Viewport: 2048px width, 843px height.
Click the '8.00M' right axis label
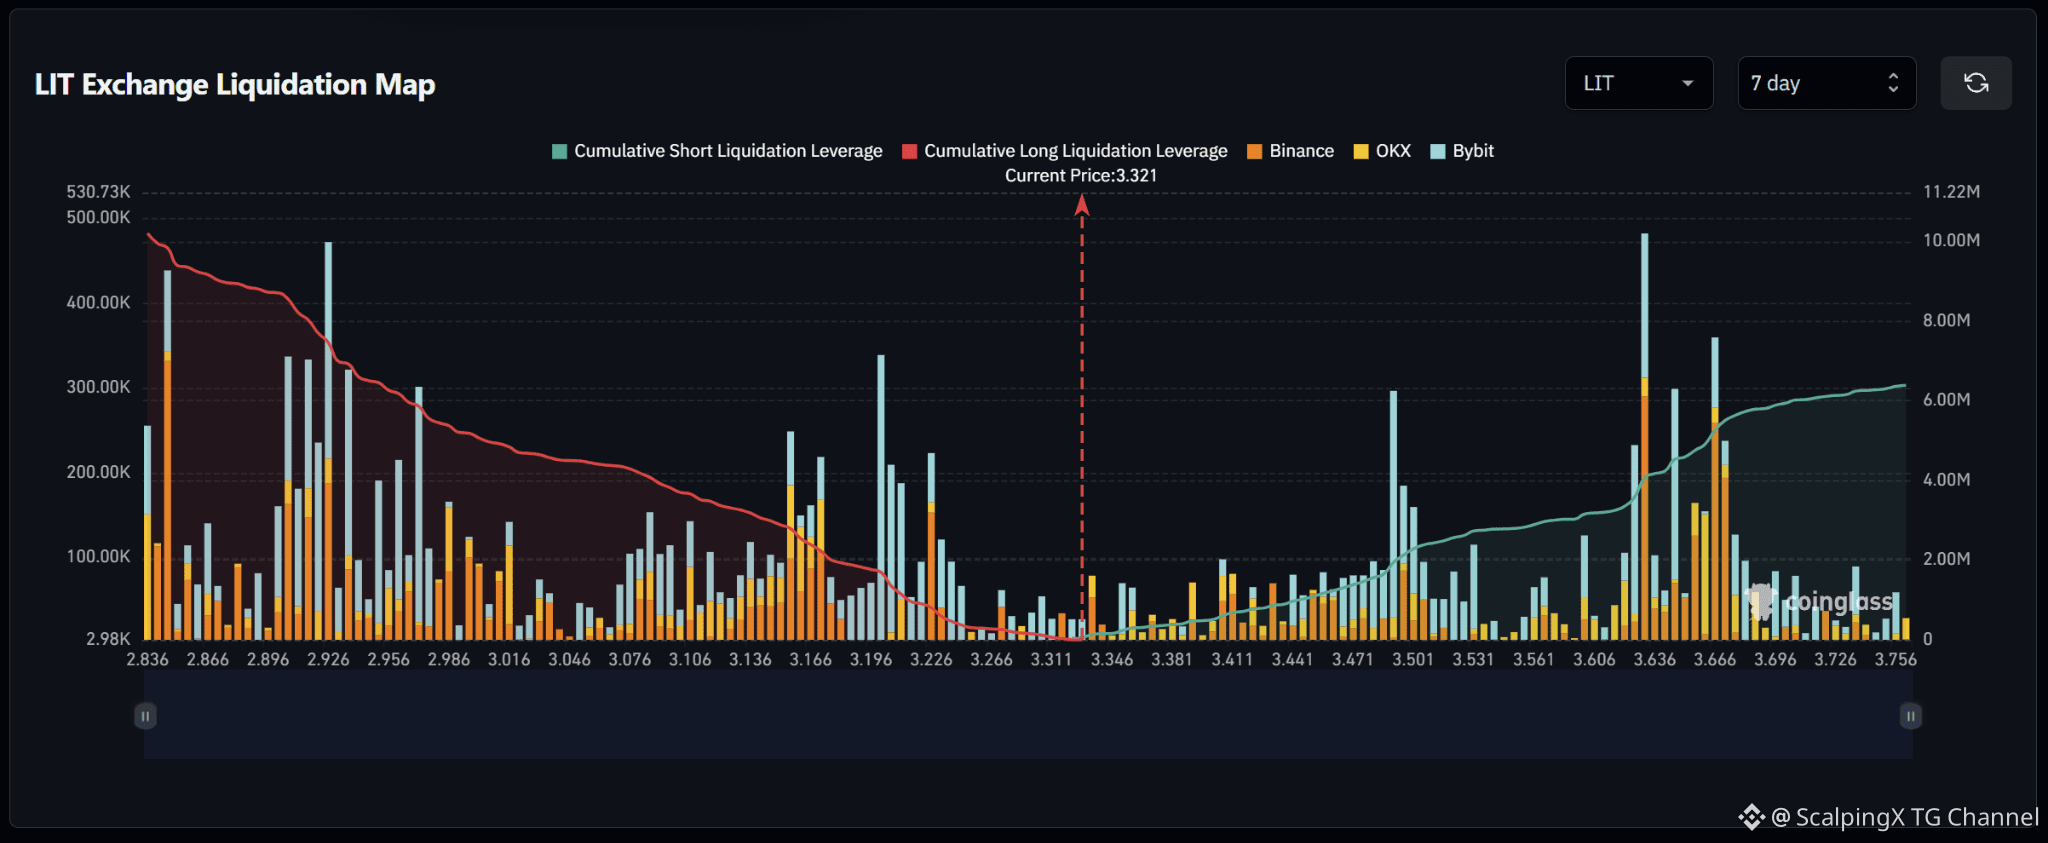1947,321
